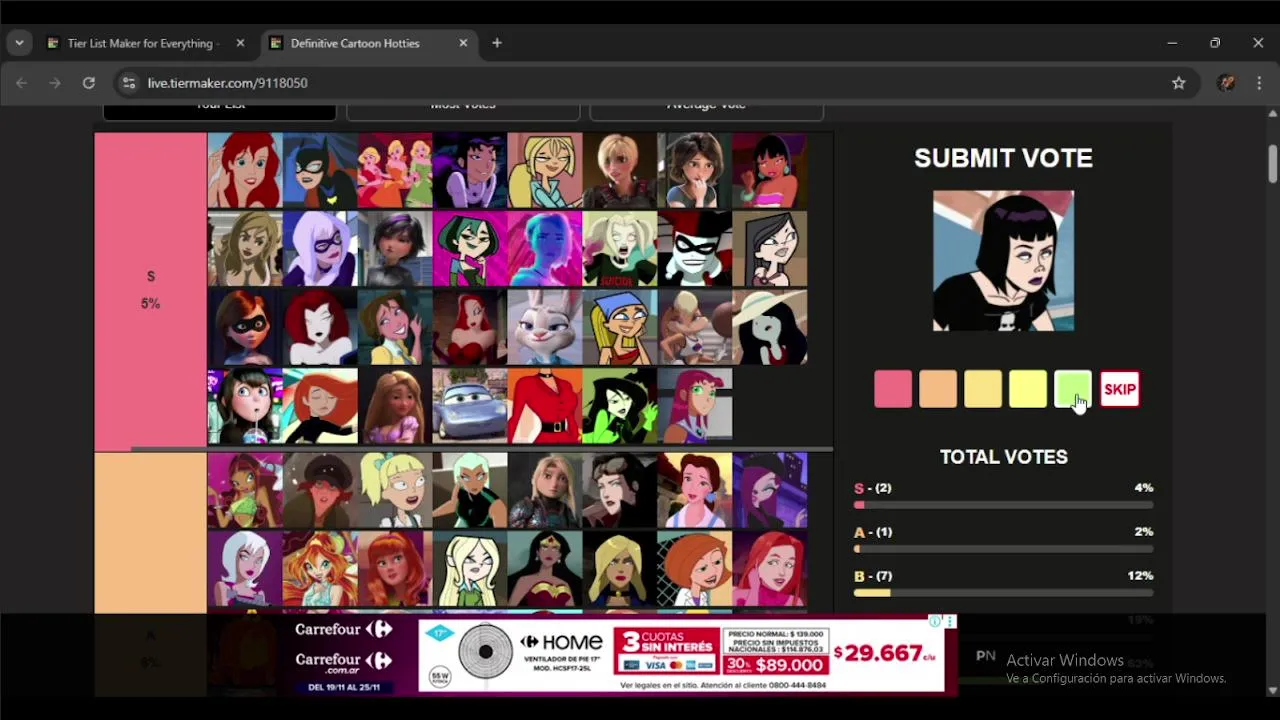Select the Wonder Woman thumbnail in A tier
1280x720 pixels.
tap(545, 568)
